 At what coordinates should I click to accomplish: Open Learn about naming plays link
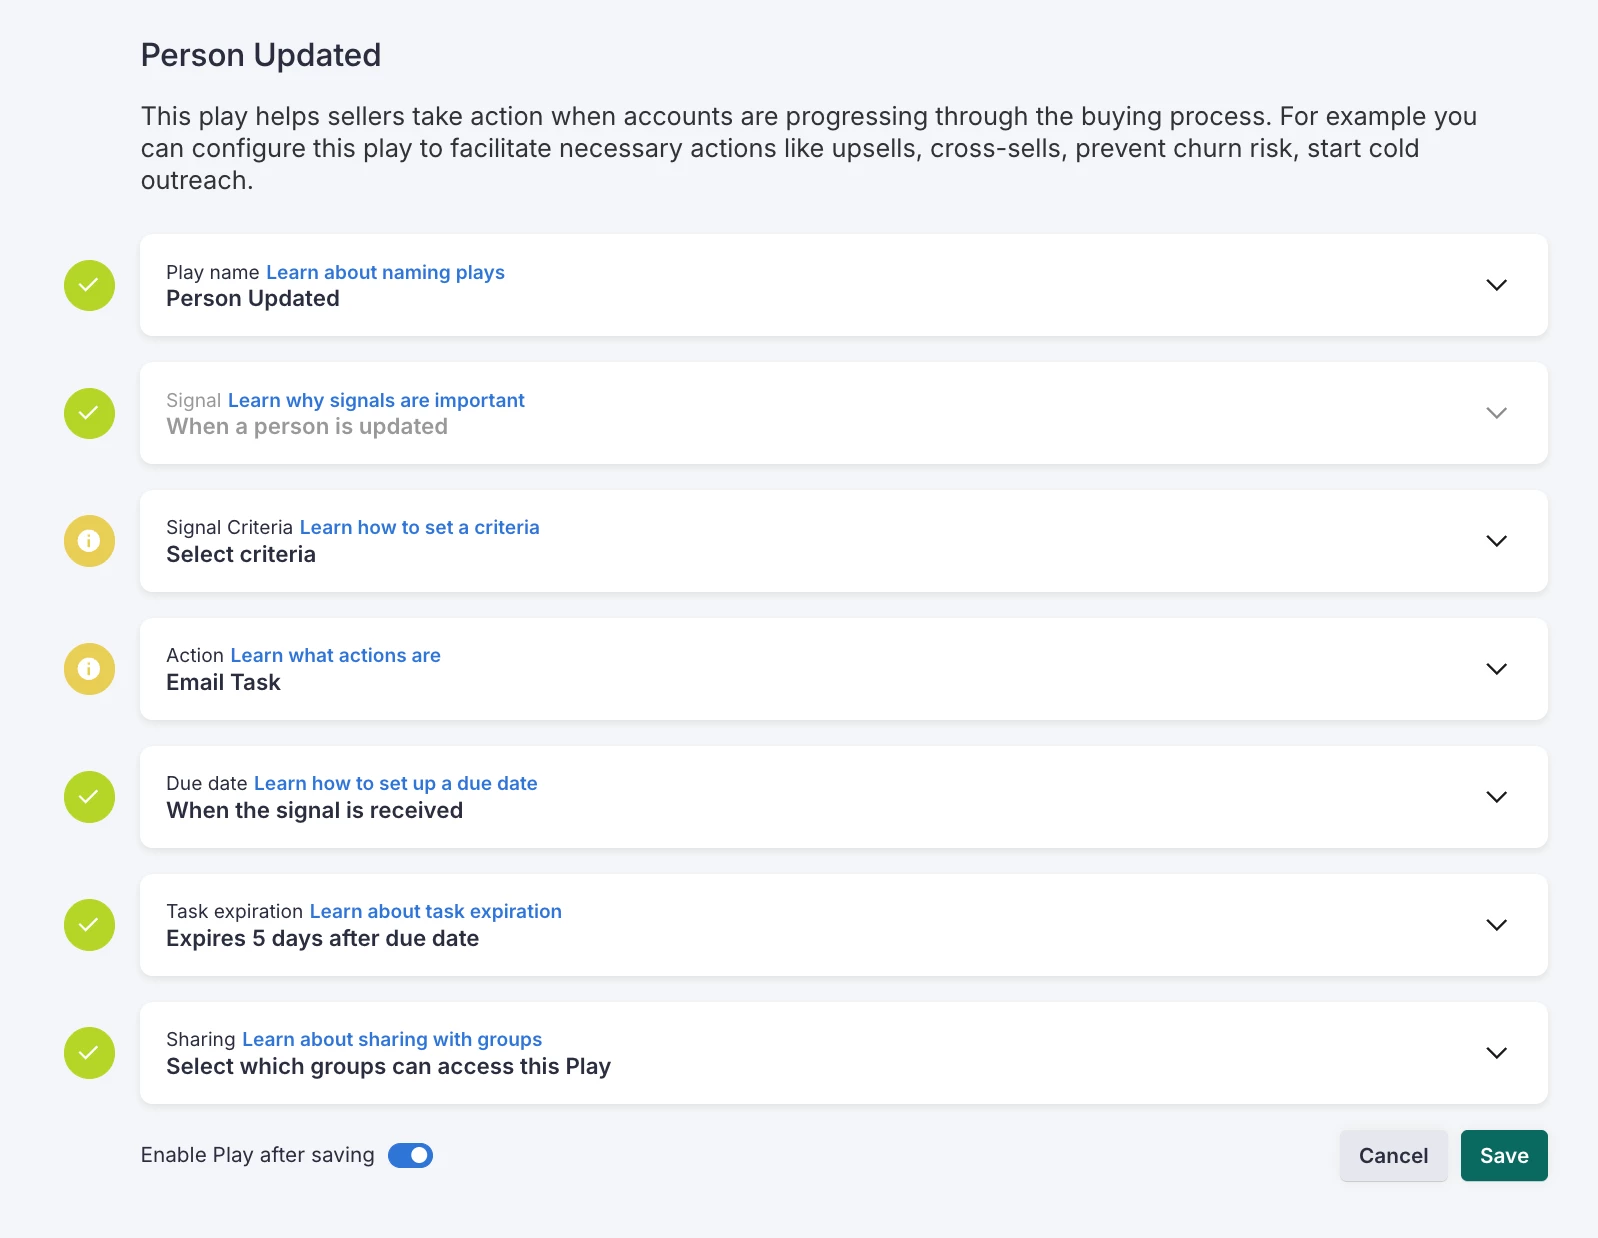tap(385, 272)
